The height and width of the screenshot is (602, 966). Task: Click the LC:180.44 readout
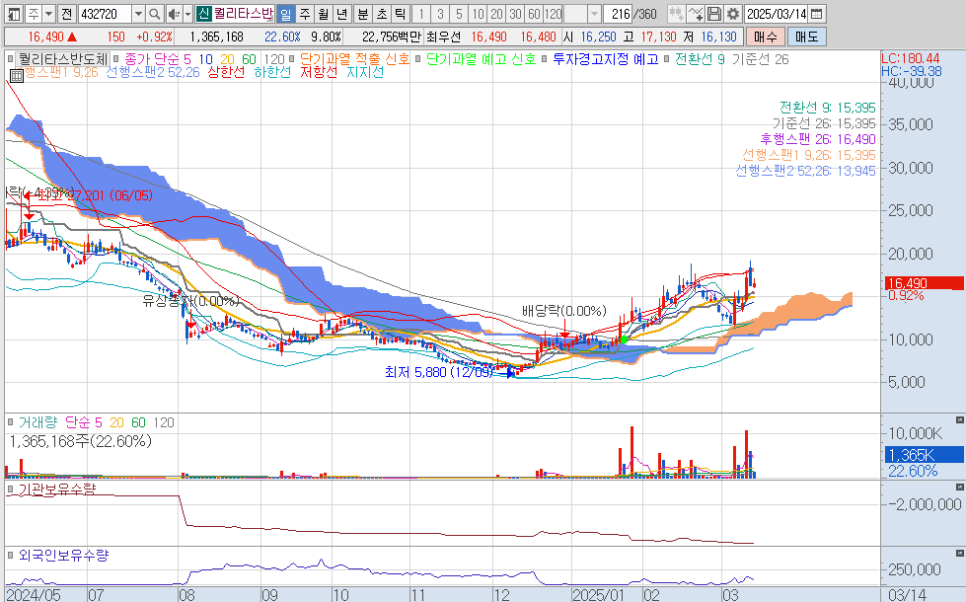click(911, 59)
